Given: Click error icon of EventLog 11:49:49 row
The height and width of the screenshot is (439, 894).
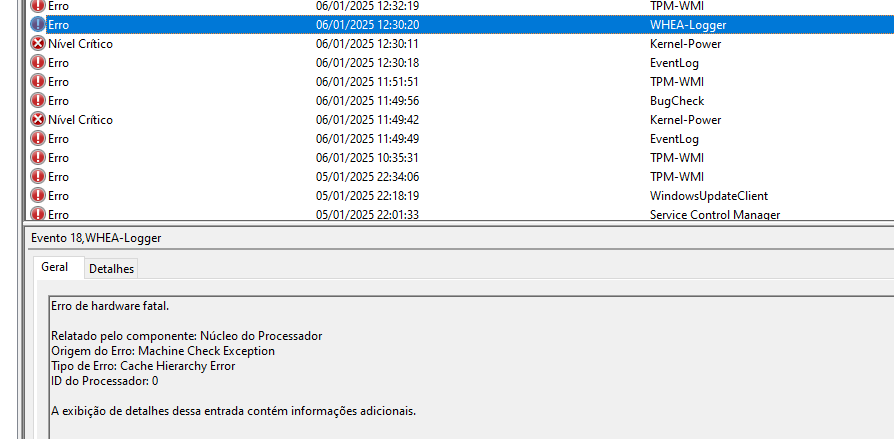Looking at the screenshot, I should tap(38, 139).
